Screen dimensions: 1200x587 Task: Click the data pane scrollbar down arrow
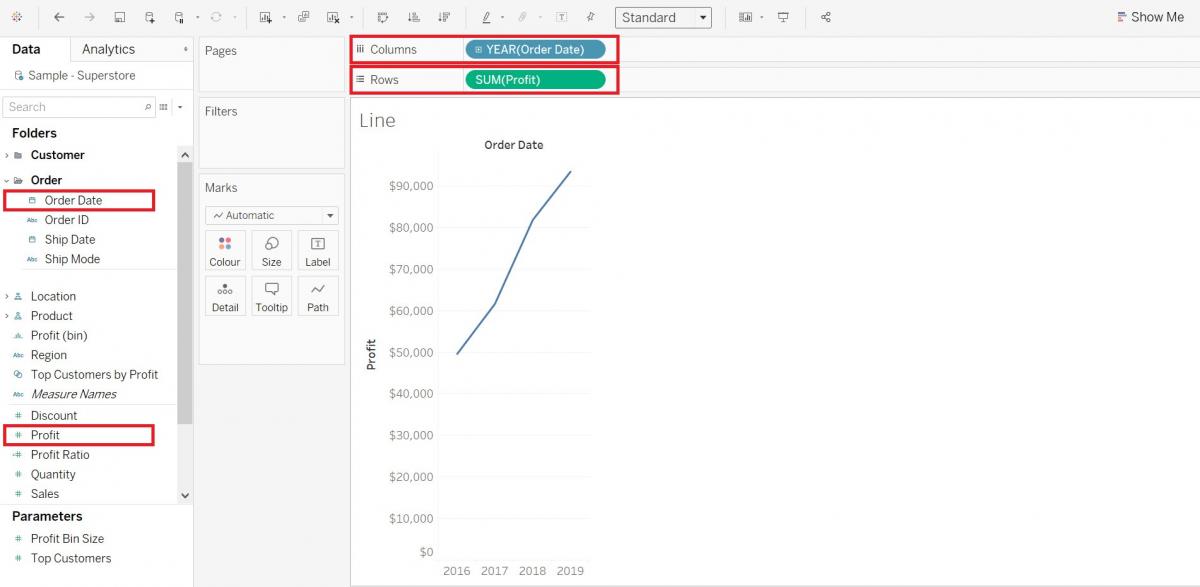click(185, 495)
